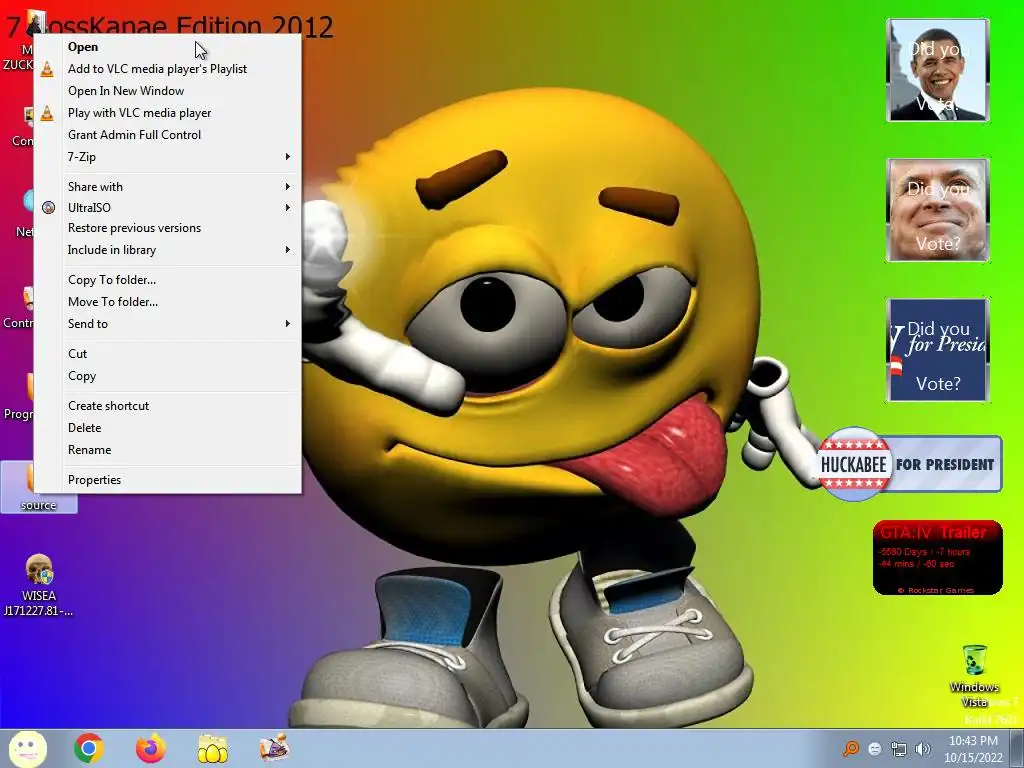This screenshot has height=768, width=1024.
Task: Expand the 7-Zip submenu
Action: point(168,157)
